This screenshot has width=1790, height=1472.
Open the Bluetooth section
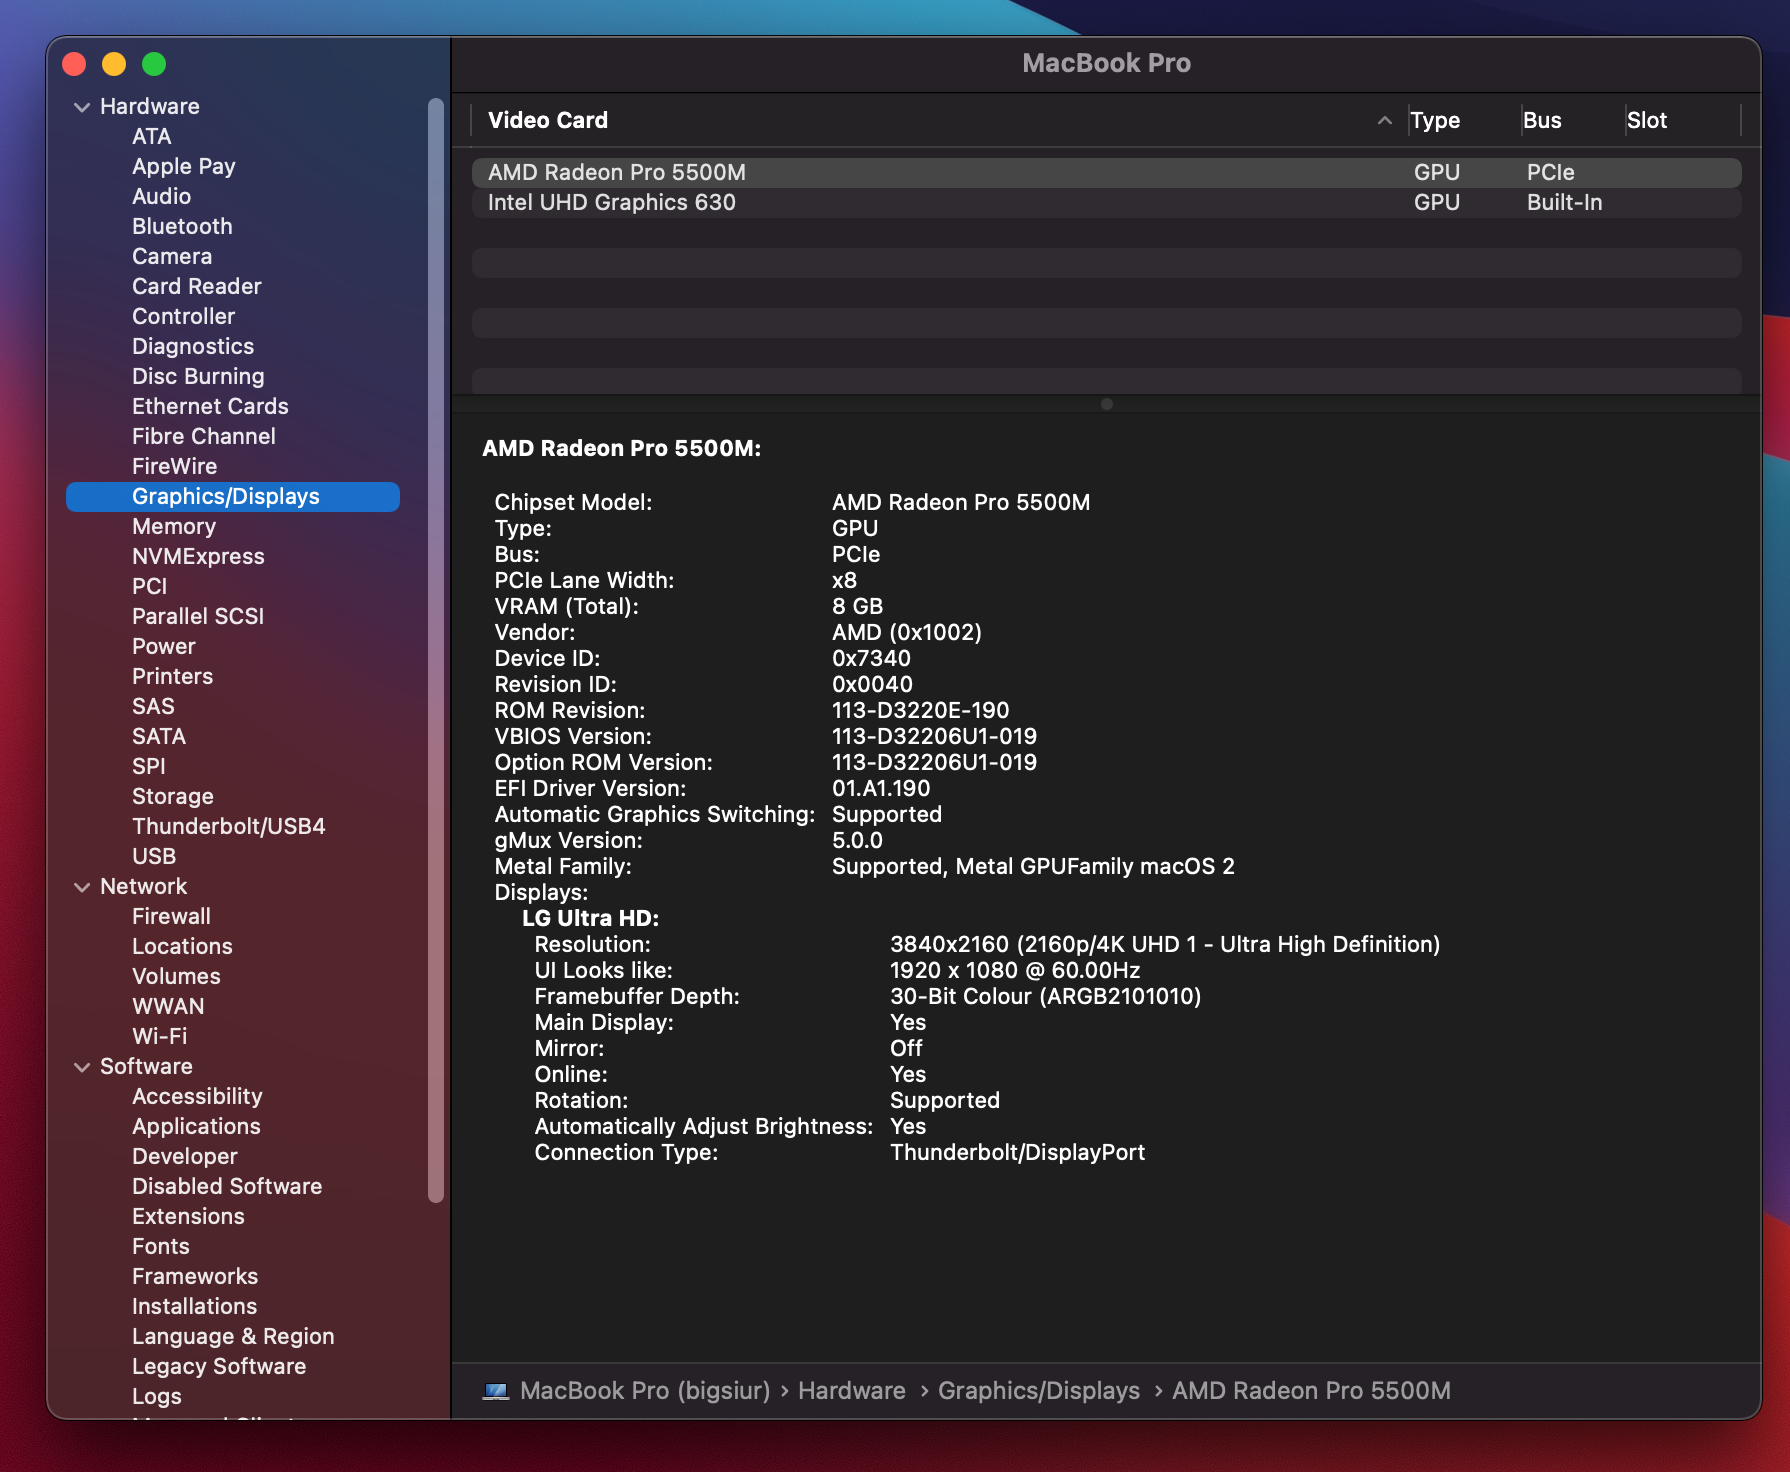tap(182, 227)
